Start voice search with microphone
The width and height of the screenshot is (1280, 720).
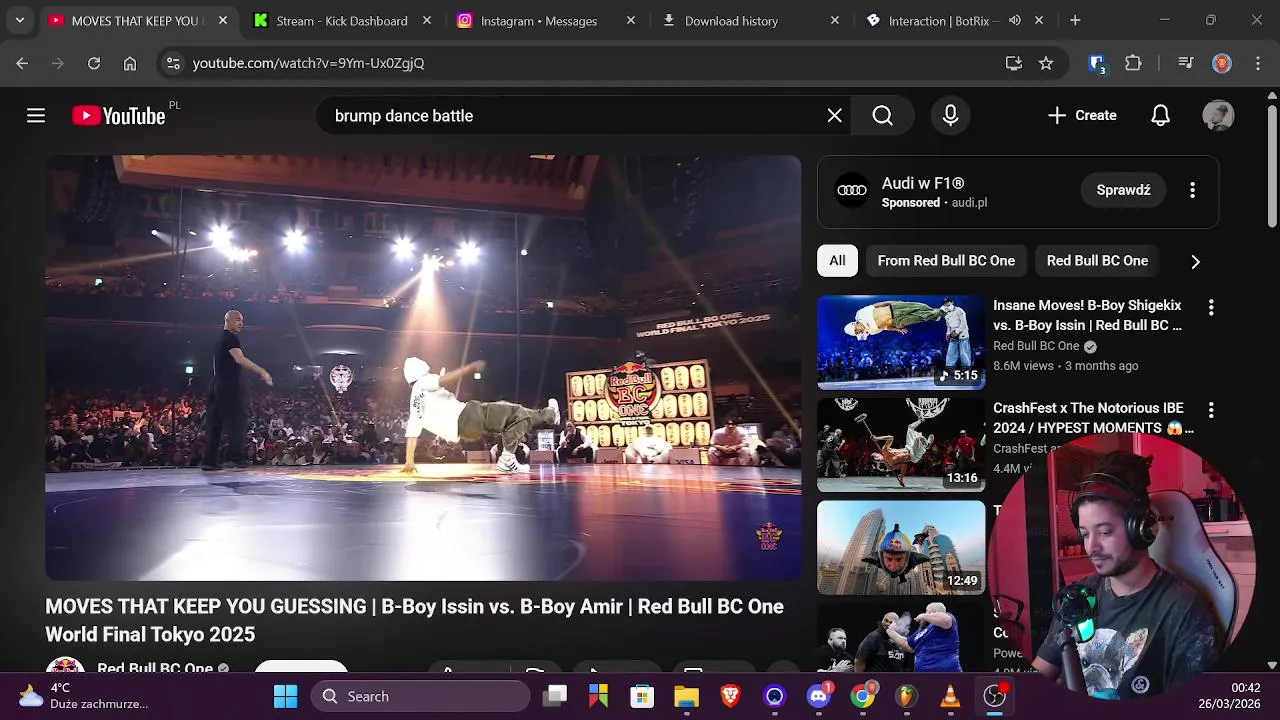[951, 116]
